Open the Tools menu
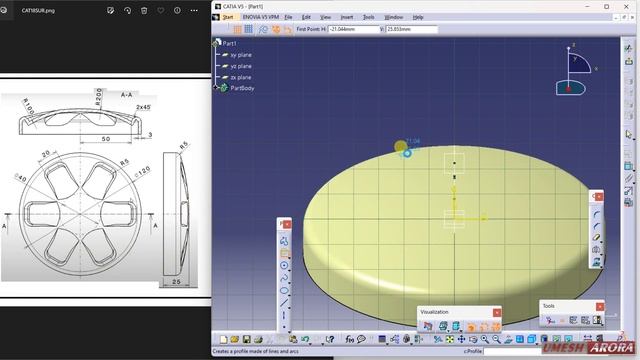Viewport: 640px width, 360px height. click(x=368, y=17)
